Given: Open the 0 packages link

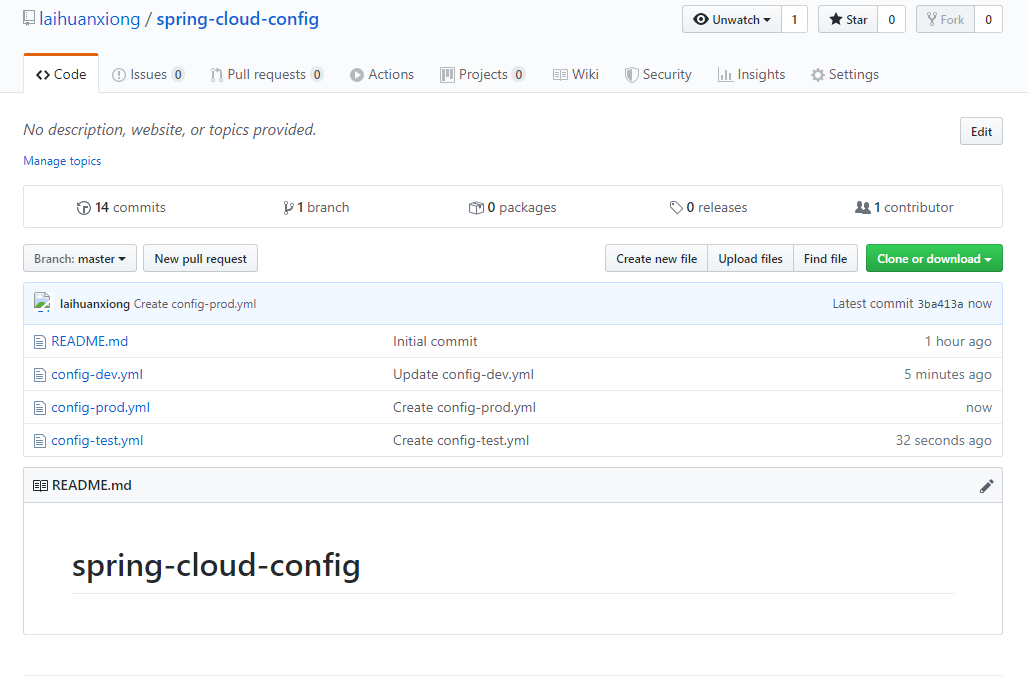Looking at the screenshot, I should (x=513, y=207).
